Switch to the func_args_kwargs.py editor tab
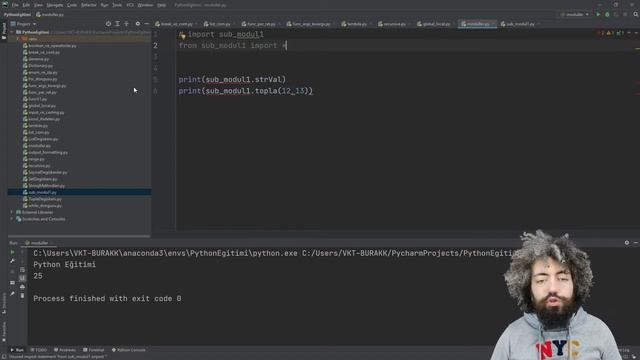Screen dimensions: 640x360 pos(309,24)
